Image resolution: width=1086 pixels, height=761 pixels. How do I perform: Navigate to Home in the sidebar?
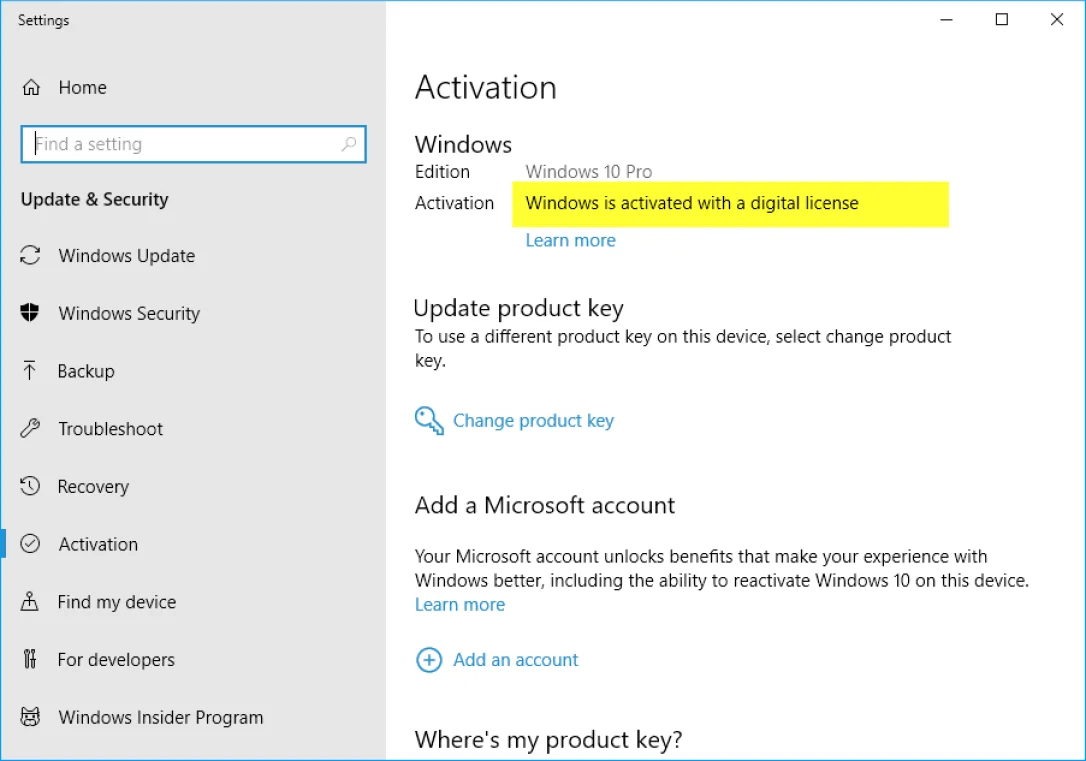pyautogui.click(x=83, y=88)
